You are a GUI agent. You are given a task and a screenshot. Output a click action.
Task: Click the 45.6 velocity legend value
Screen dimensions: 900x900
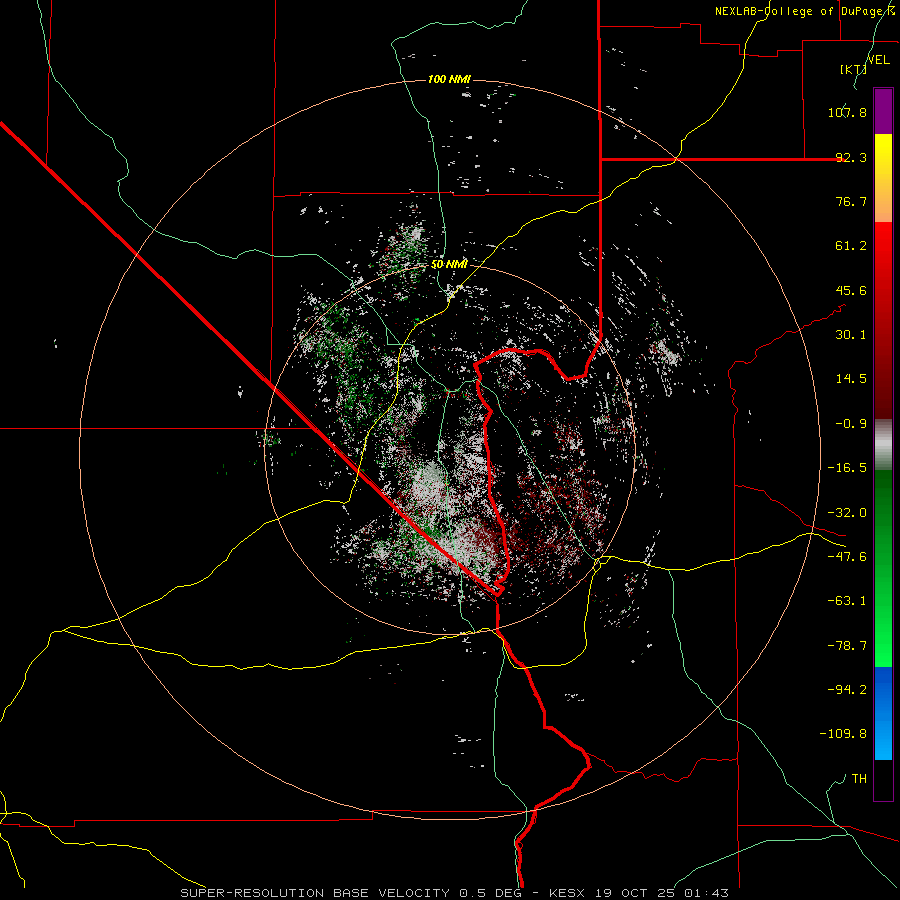[851, 290]
